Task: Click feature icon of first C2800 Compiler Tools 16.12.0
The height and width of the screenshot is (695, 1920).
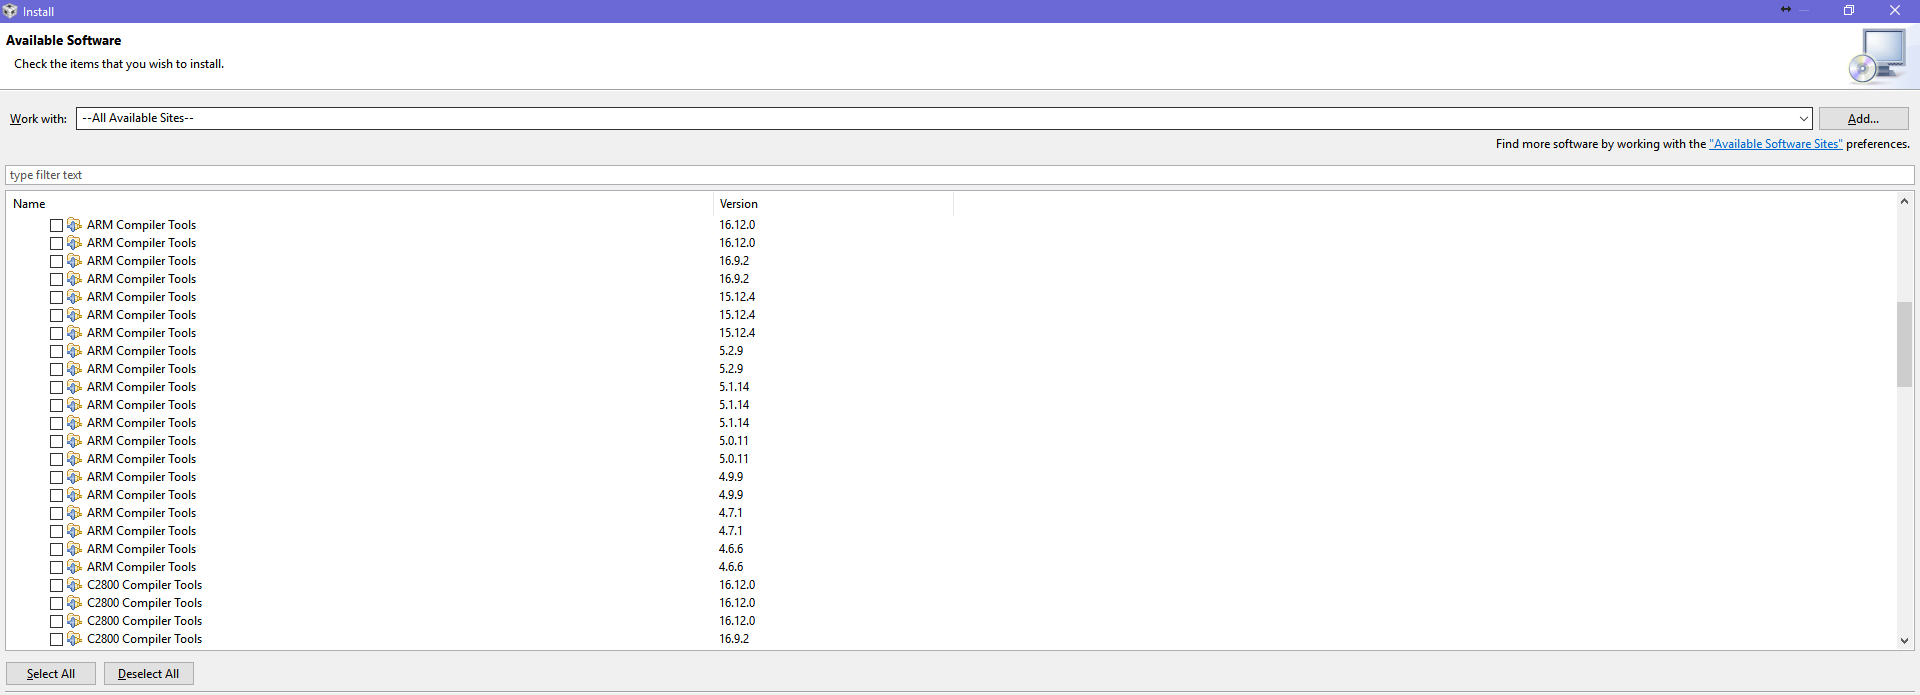Action: click(x=74, y=585)
